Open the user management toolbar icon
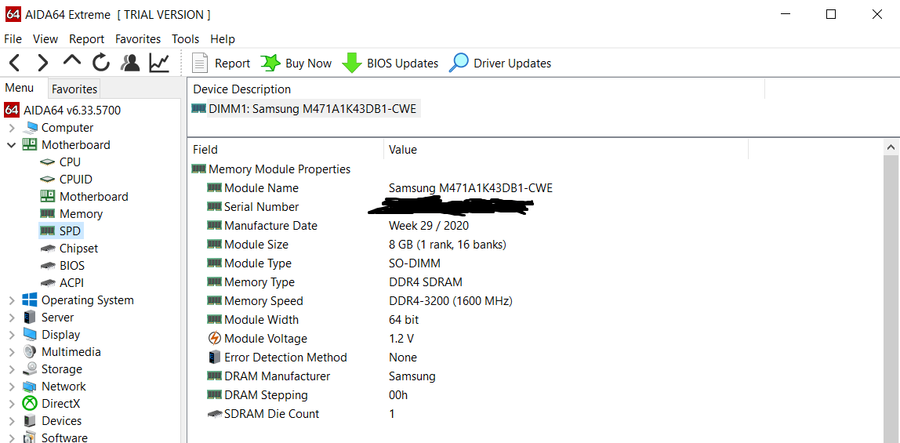900x443 pixels. [130, 63]
